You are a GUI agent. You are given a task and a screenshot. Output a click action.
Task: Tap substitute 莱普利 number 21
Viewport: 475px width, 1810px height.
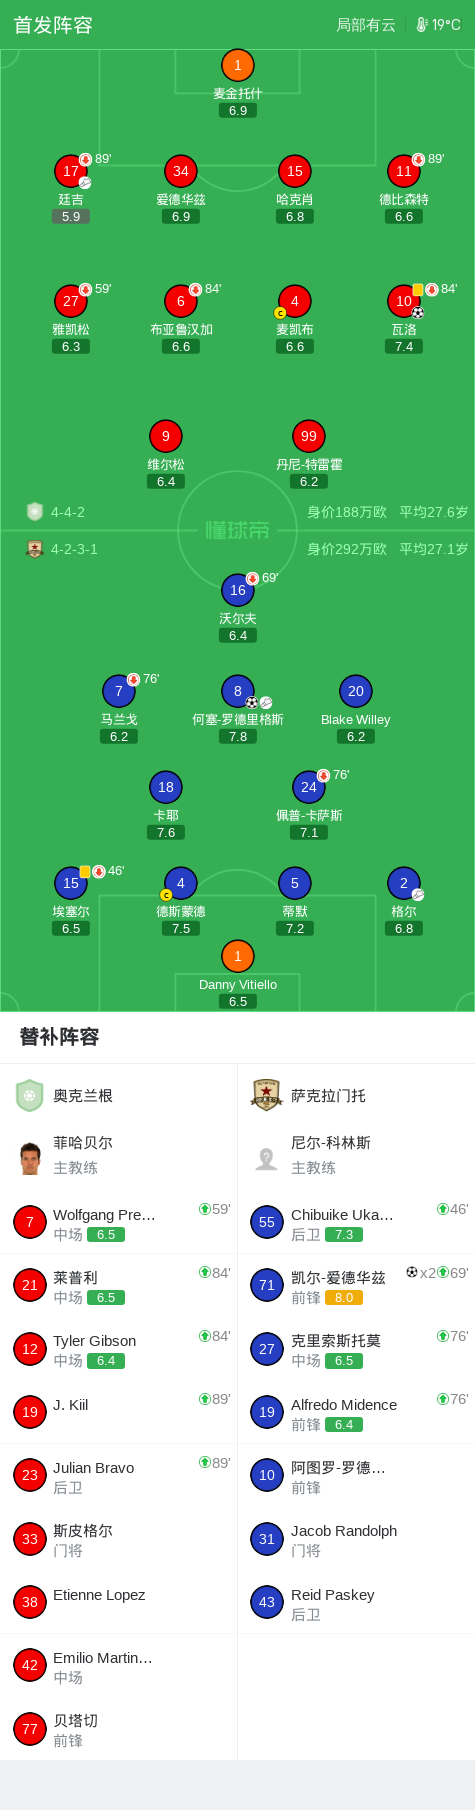click(30, 1285)
